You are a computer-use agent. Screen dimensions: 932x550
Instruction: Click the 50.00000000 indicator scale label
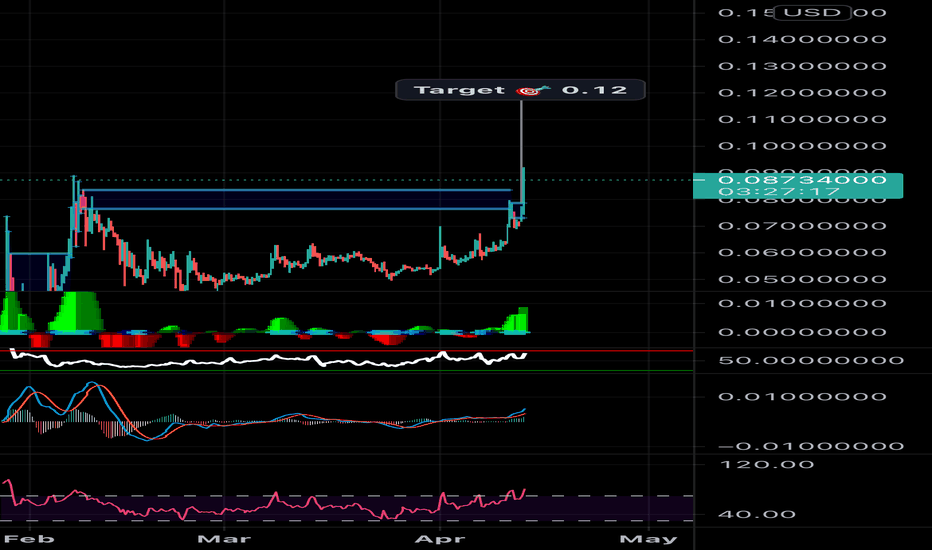point(811,360)
